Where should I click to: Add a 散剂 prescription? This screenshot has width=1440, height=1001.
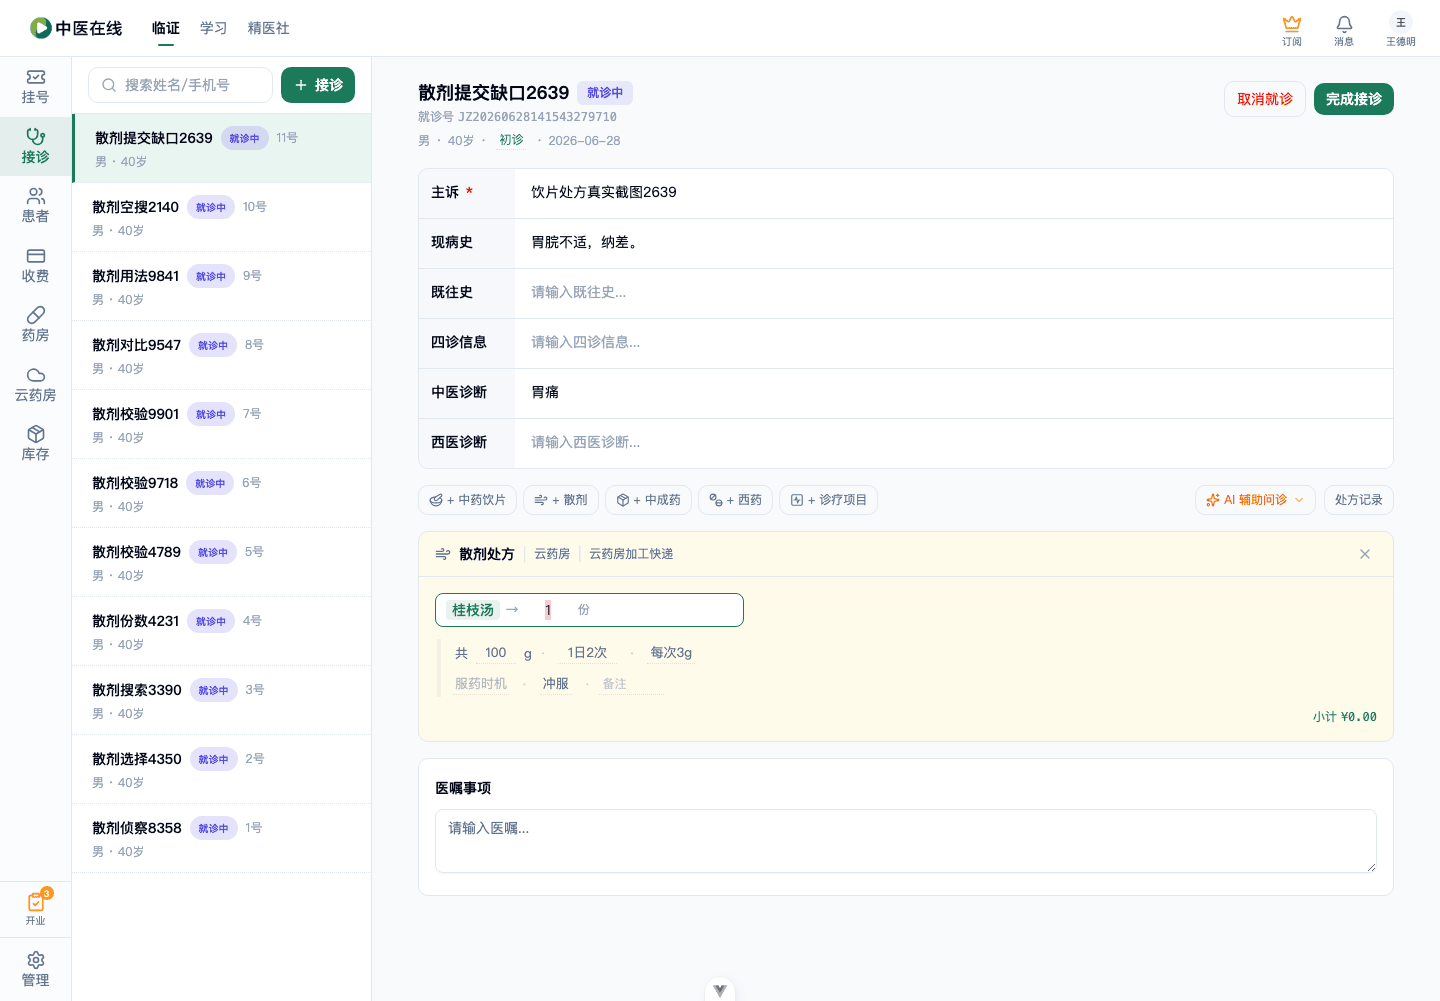tap(561, 500)
